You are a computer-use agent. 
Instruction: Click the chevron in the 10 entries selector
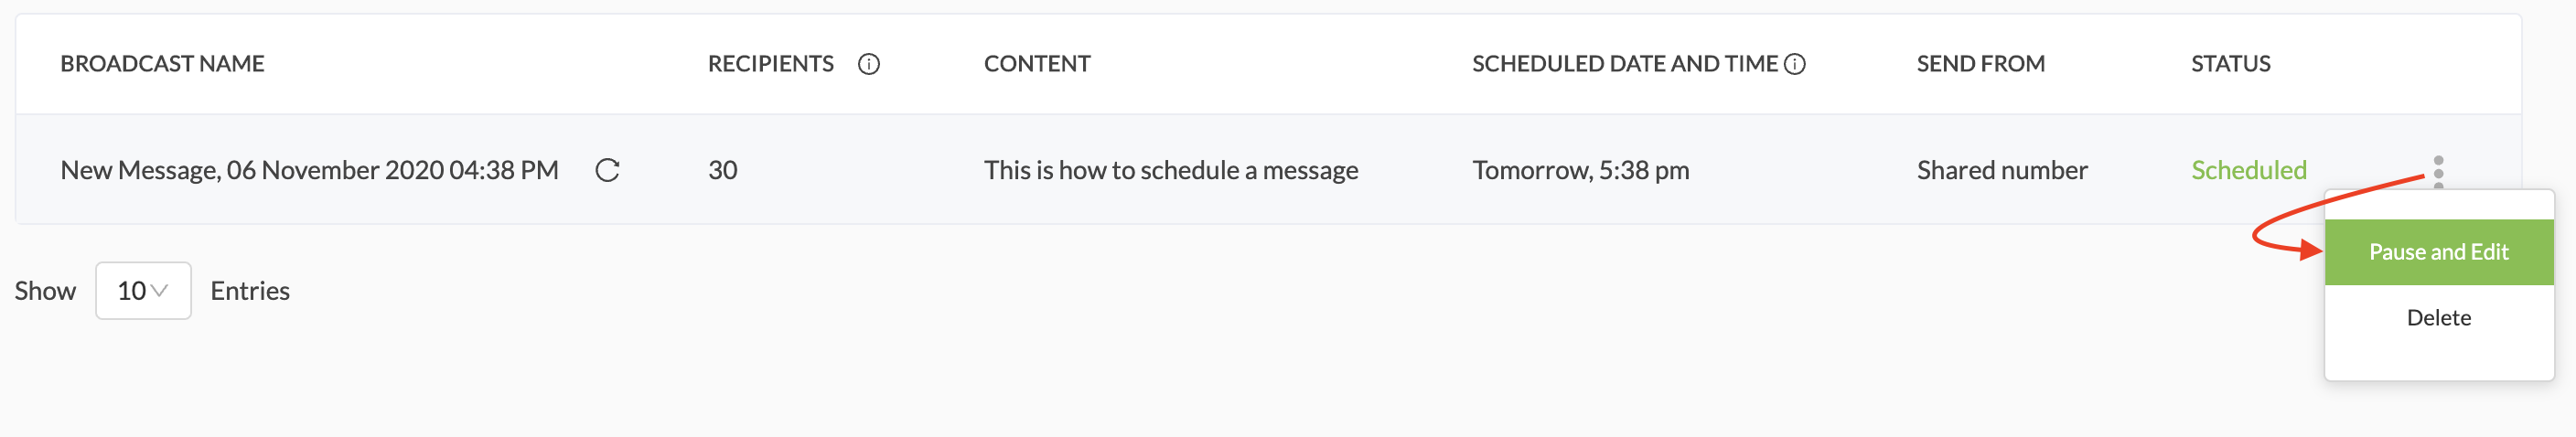tap(158, 291)
